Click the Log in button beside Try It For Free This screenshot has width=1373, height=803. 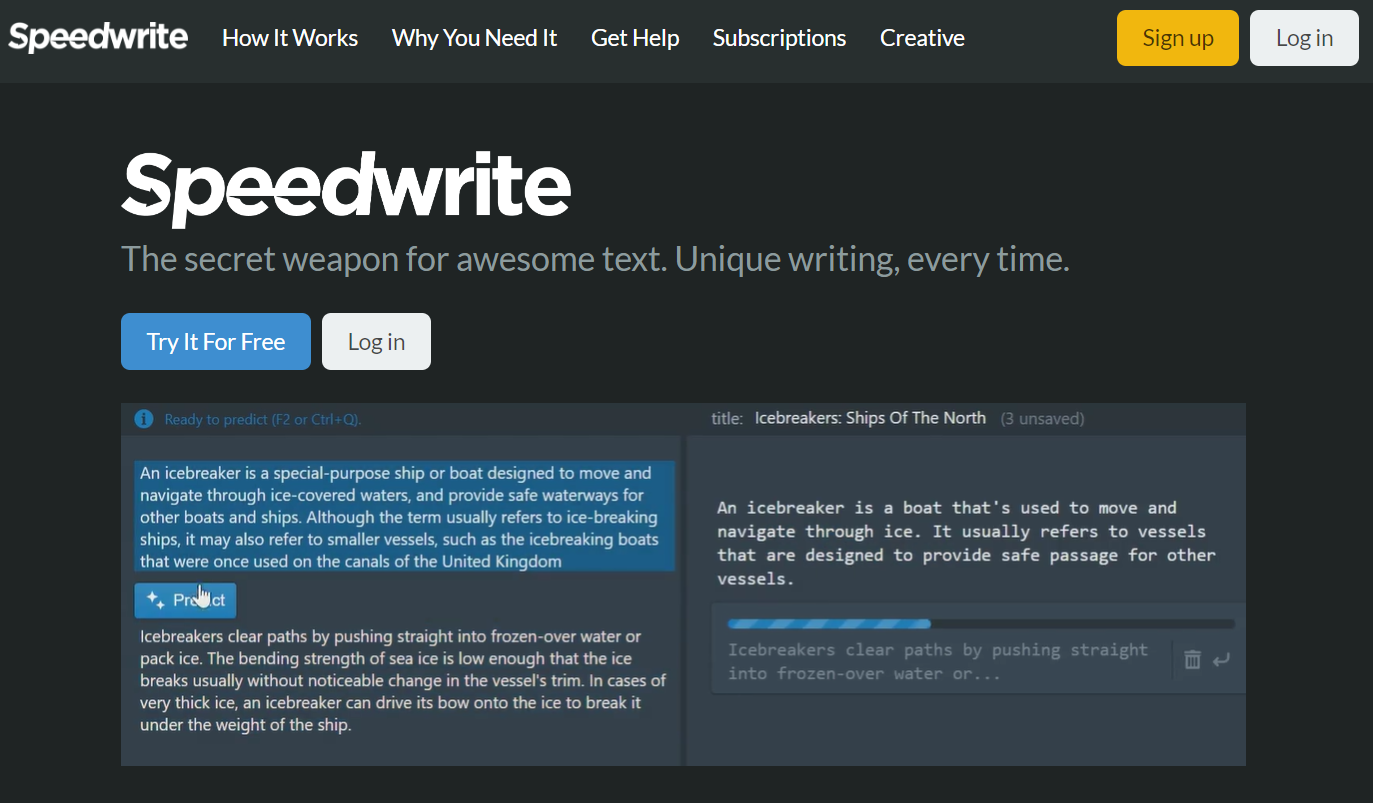pyautogui.click(x=376, y=342)
